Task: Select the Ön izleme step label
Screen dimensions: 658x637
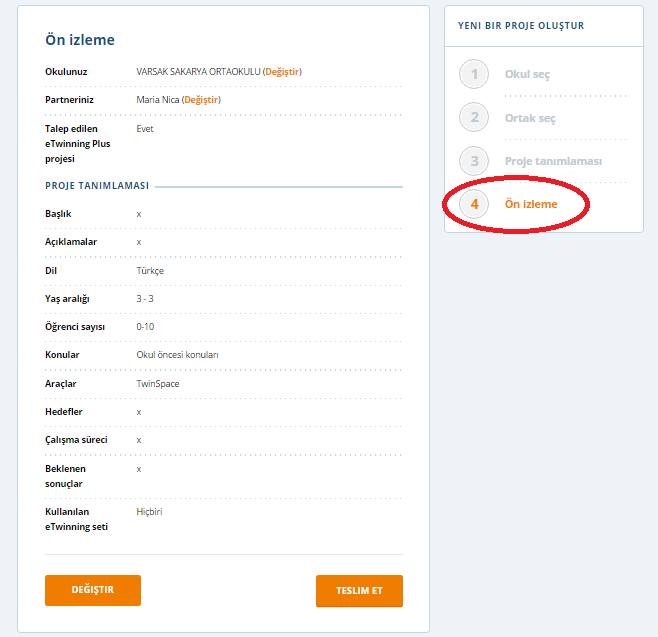Action: click(x=531, y=204)
